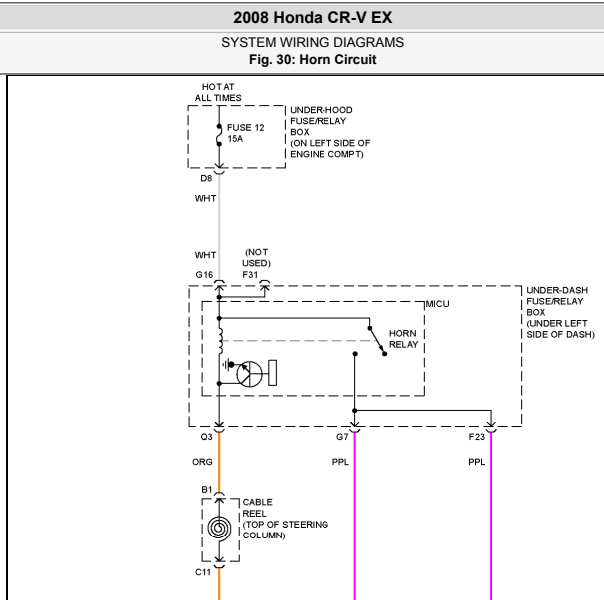The height and width of the screenshot is (600, 604).
Task: Click the 'HOT AT ALL TIMES' label
Action: click(218, 92)
